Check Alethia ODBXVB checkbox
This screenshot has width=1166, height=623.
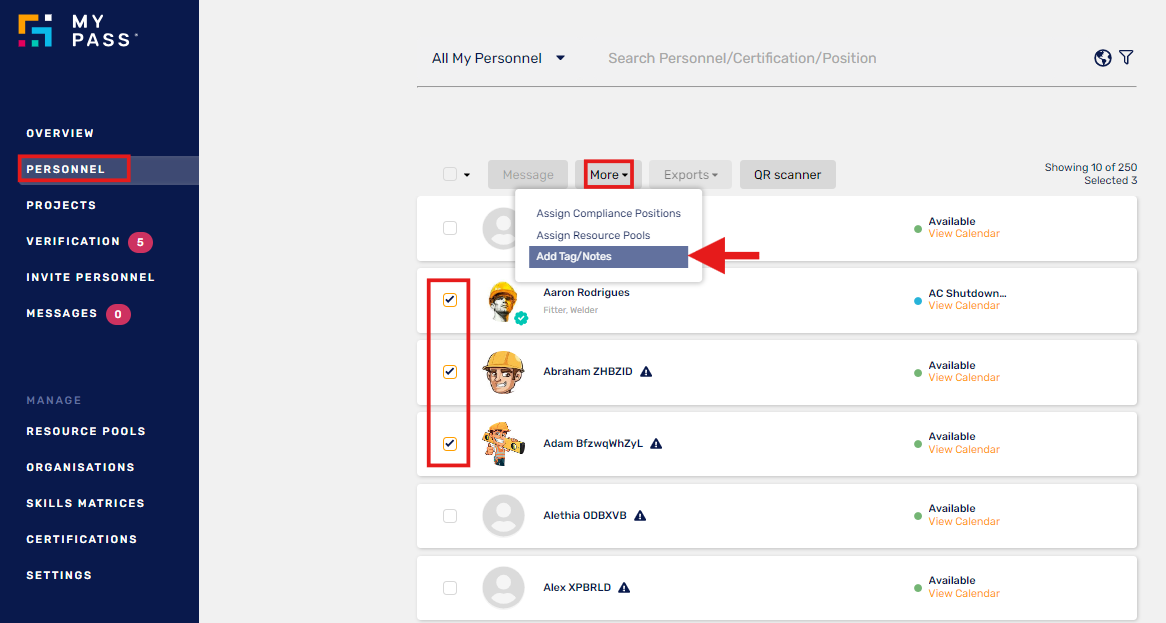tap(450, 516)
